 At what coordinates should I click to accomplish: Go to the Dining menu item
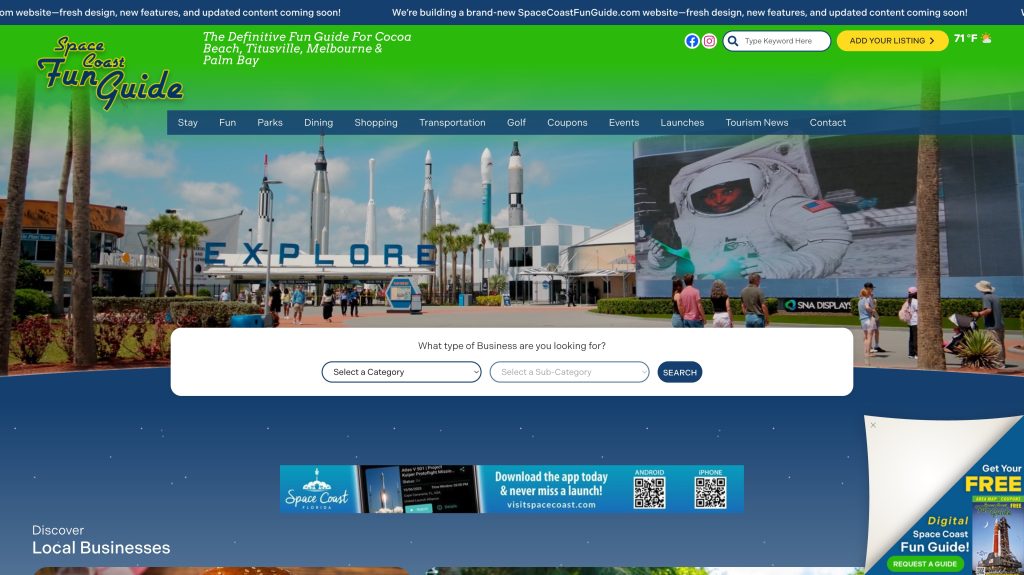tap(318, 123)
